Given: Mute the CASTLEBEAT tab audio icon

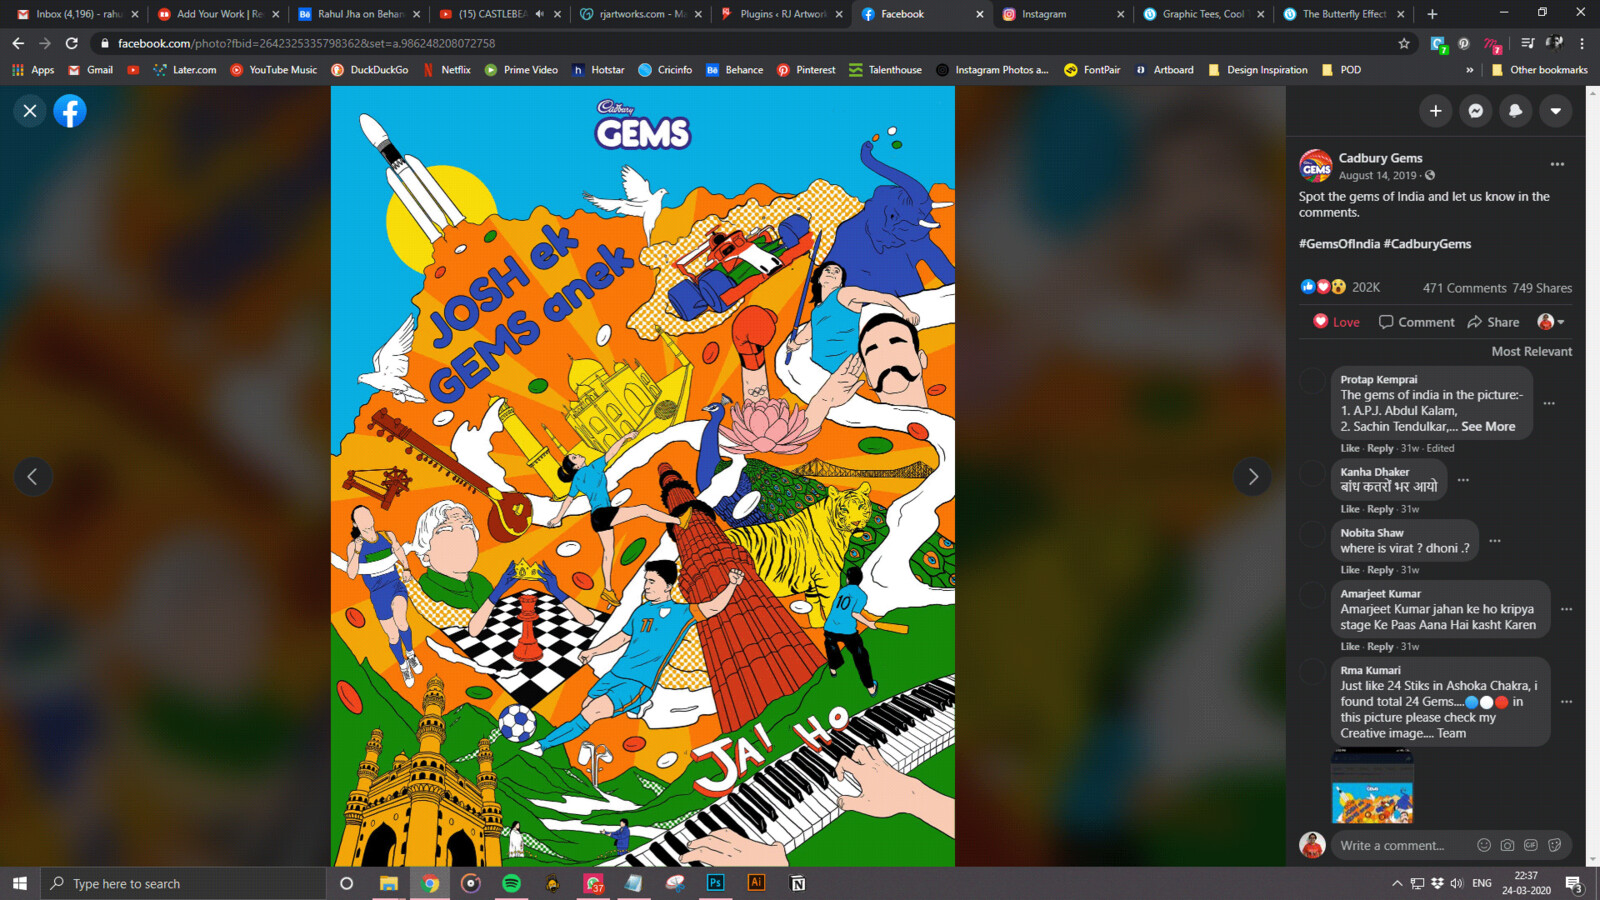Looking at the screenshot, I should 540,14.
